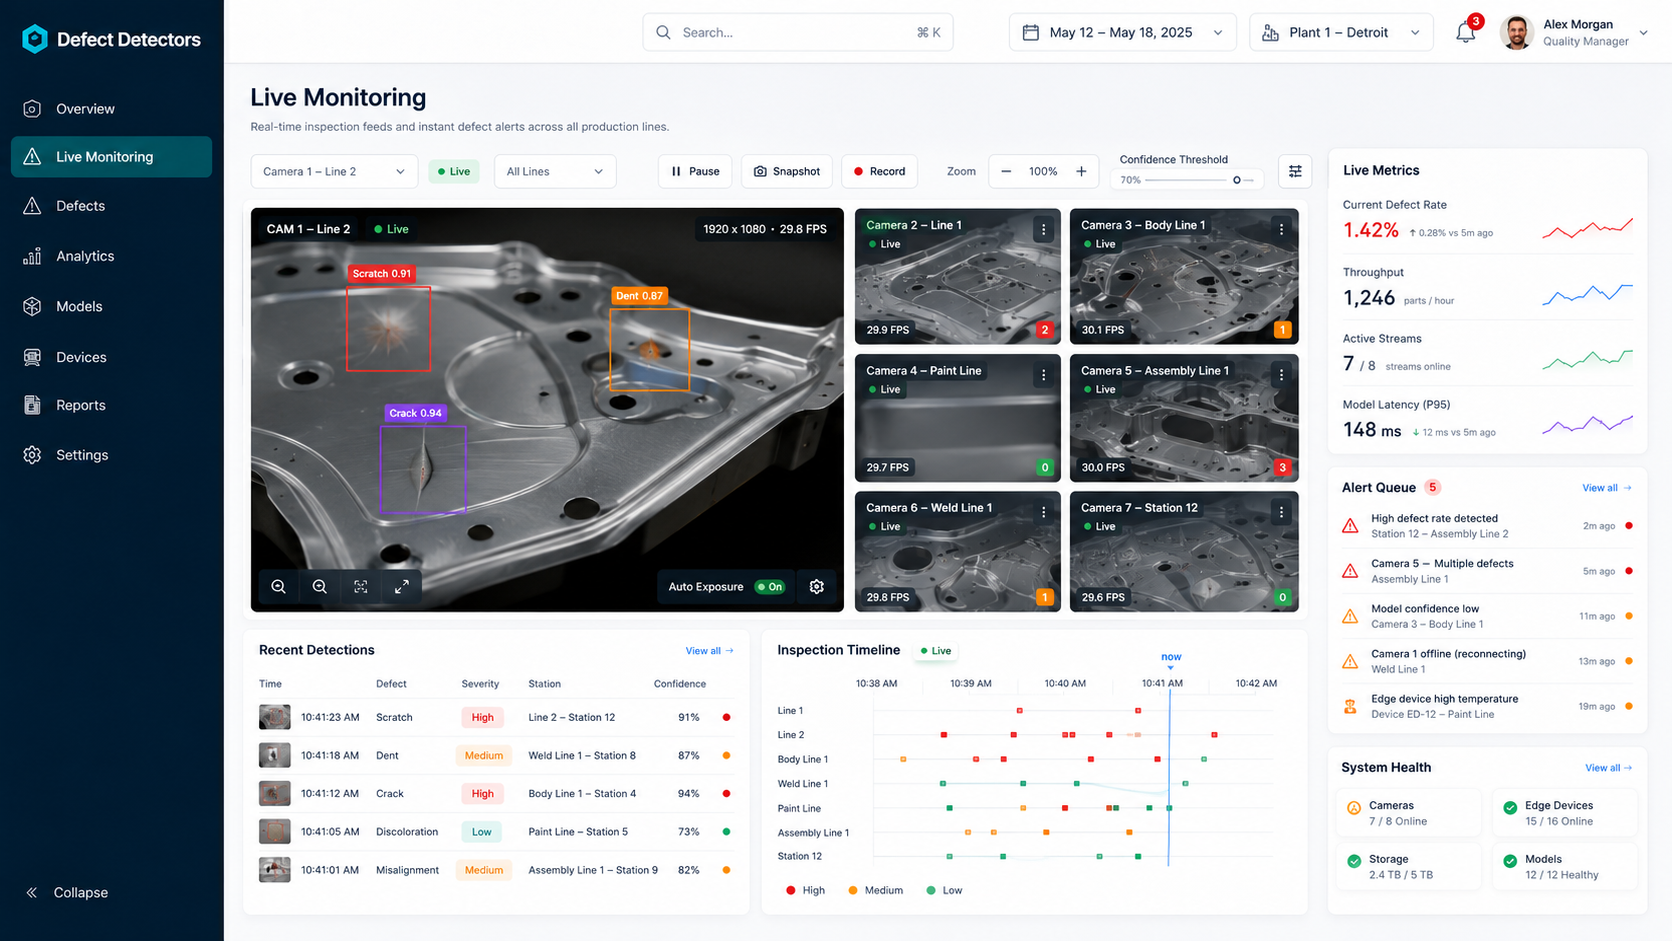Screen dimensions: 1672x941
Task: Click the Camera 3 orange defect count badge
Action: pos(1282,329)
